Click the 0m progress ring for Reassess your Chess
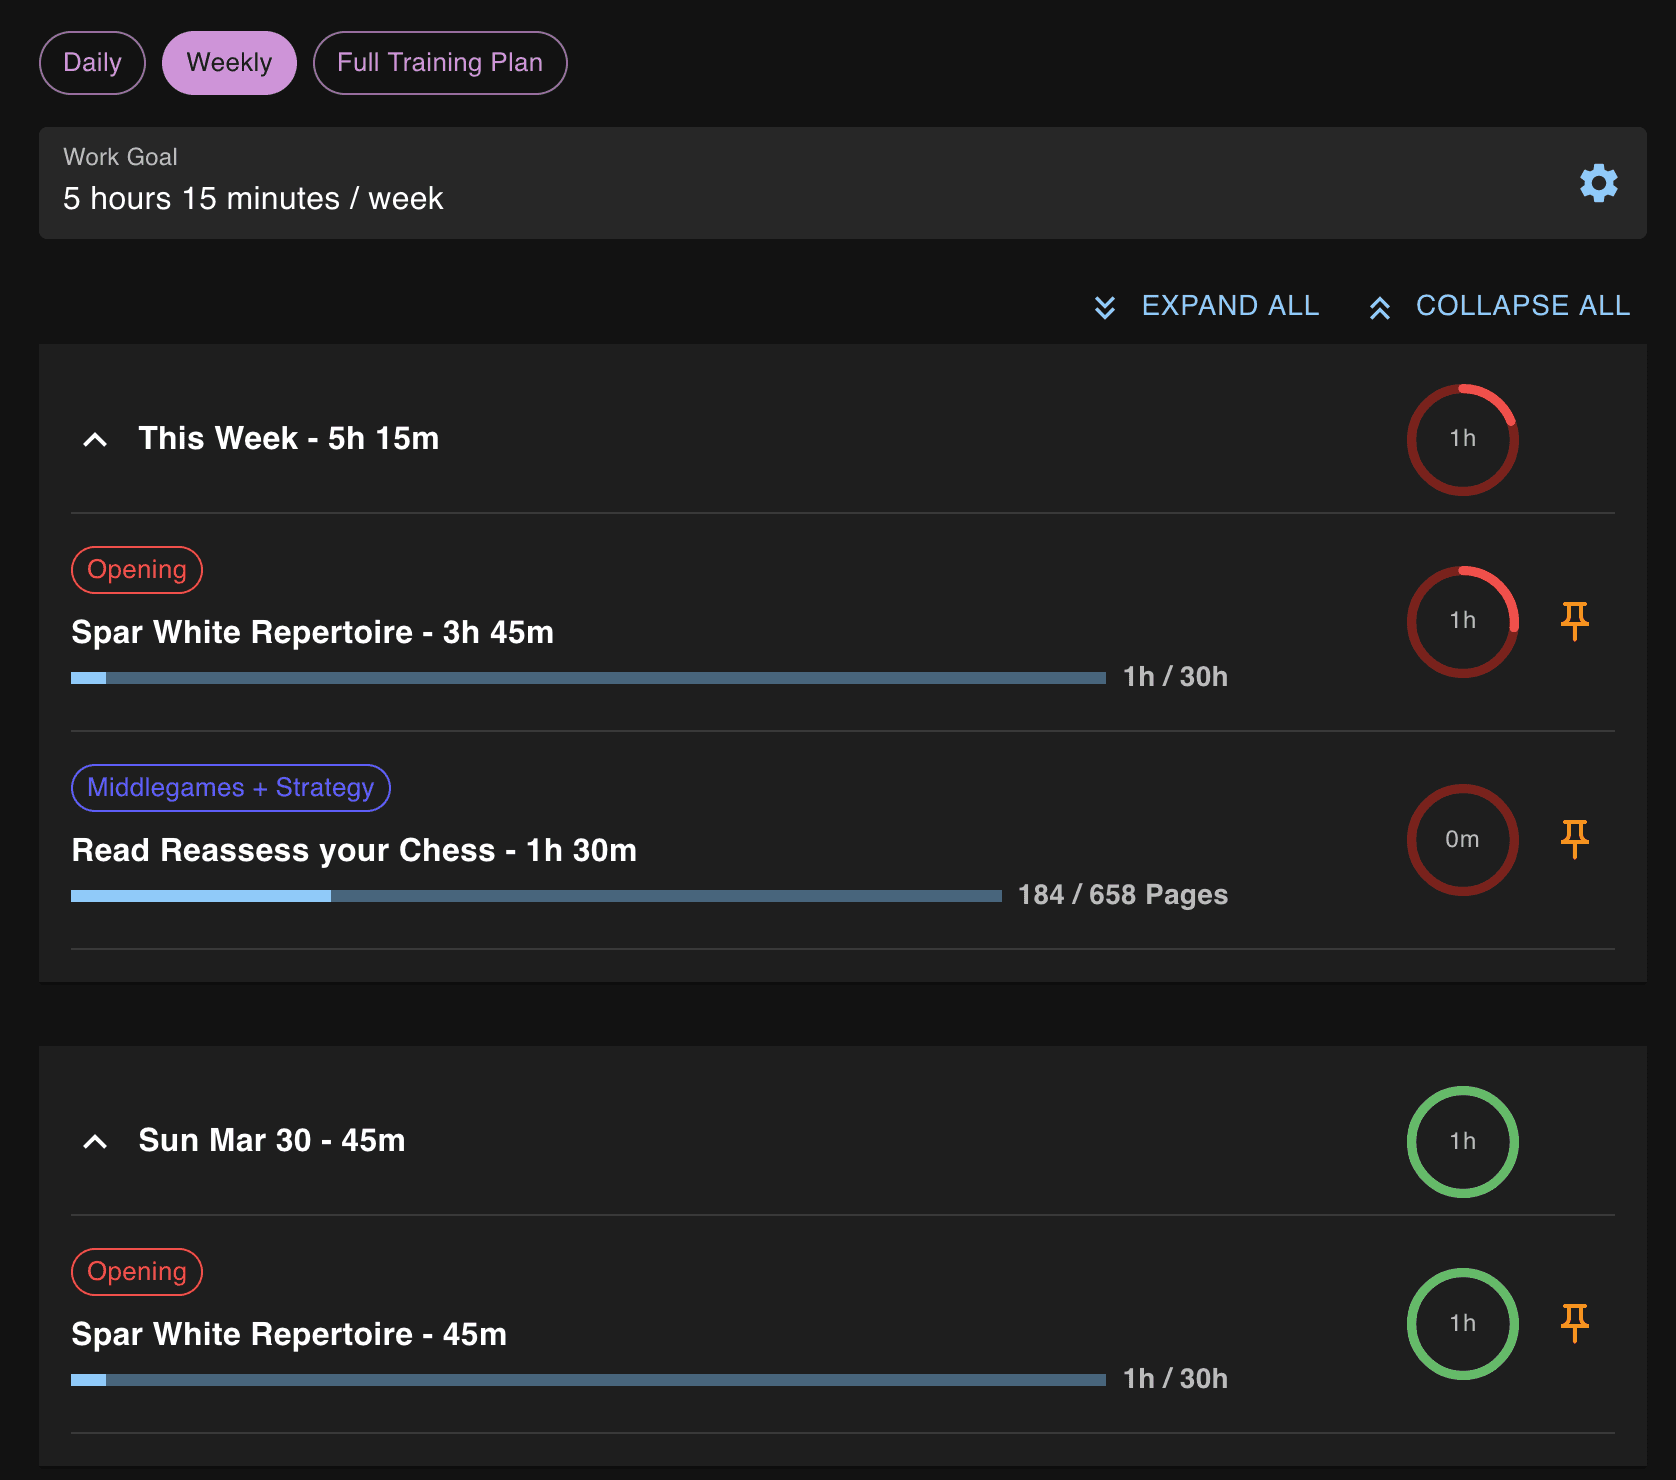 tap(1462, 839)
